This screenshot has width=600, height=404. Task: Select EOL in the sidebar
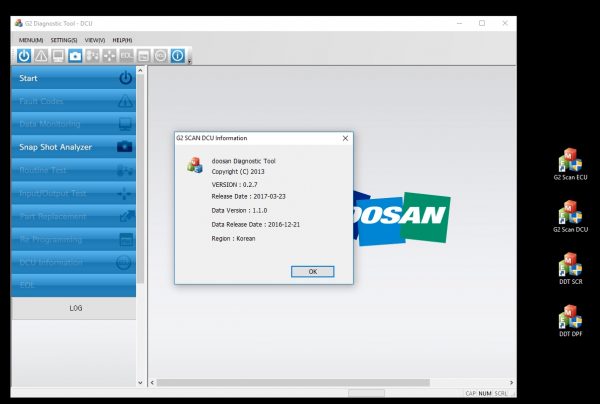(73, 285)
